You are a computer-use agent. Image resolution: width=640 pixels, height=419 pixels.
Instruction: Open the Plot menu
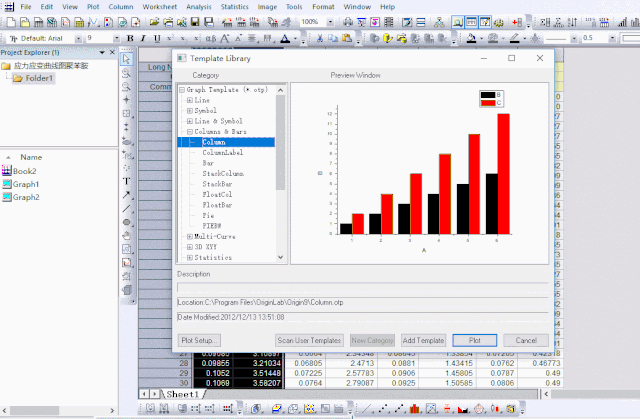93,7
